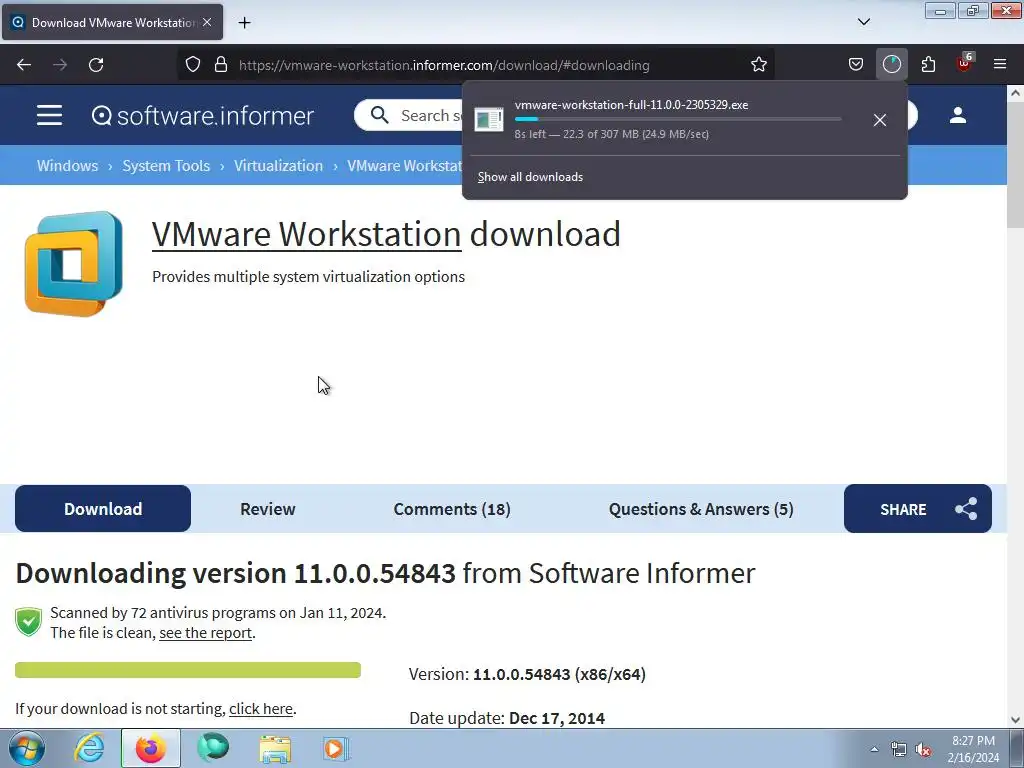Click the download panel progress bar
1024x768 pixels.
[x=678, y=119]
